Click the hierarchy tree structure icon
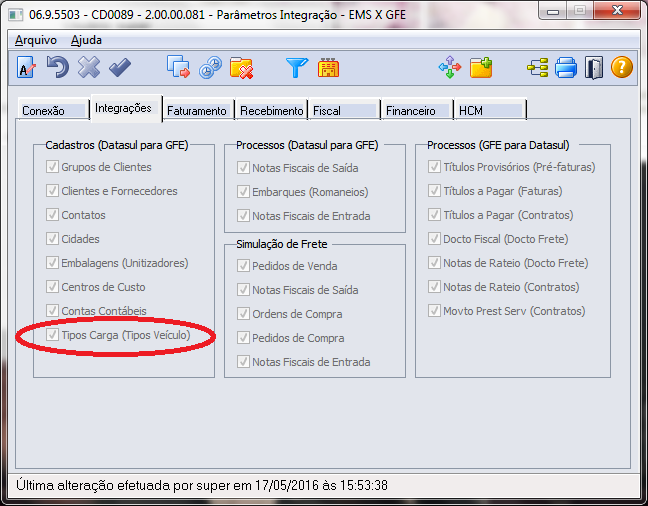This screenshot has height=506, width=648. coord(538,67)
